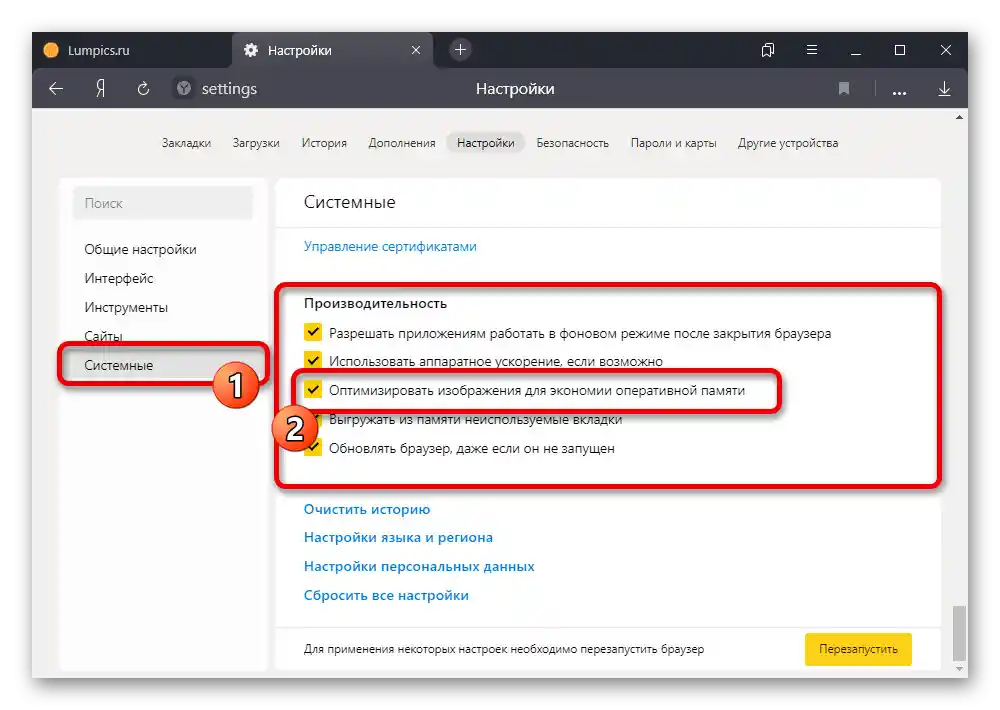The image size is (1000, 710).
Task: Open Пароли и карты section
Action: pyautogui.click(x=673, y=143)
